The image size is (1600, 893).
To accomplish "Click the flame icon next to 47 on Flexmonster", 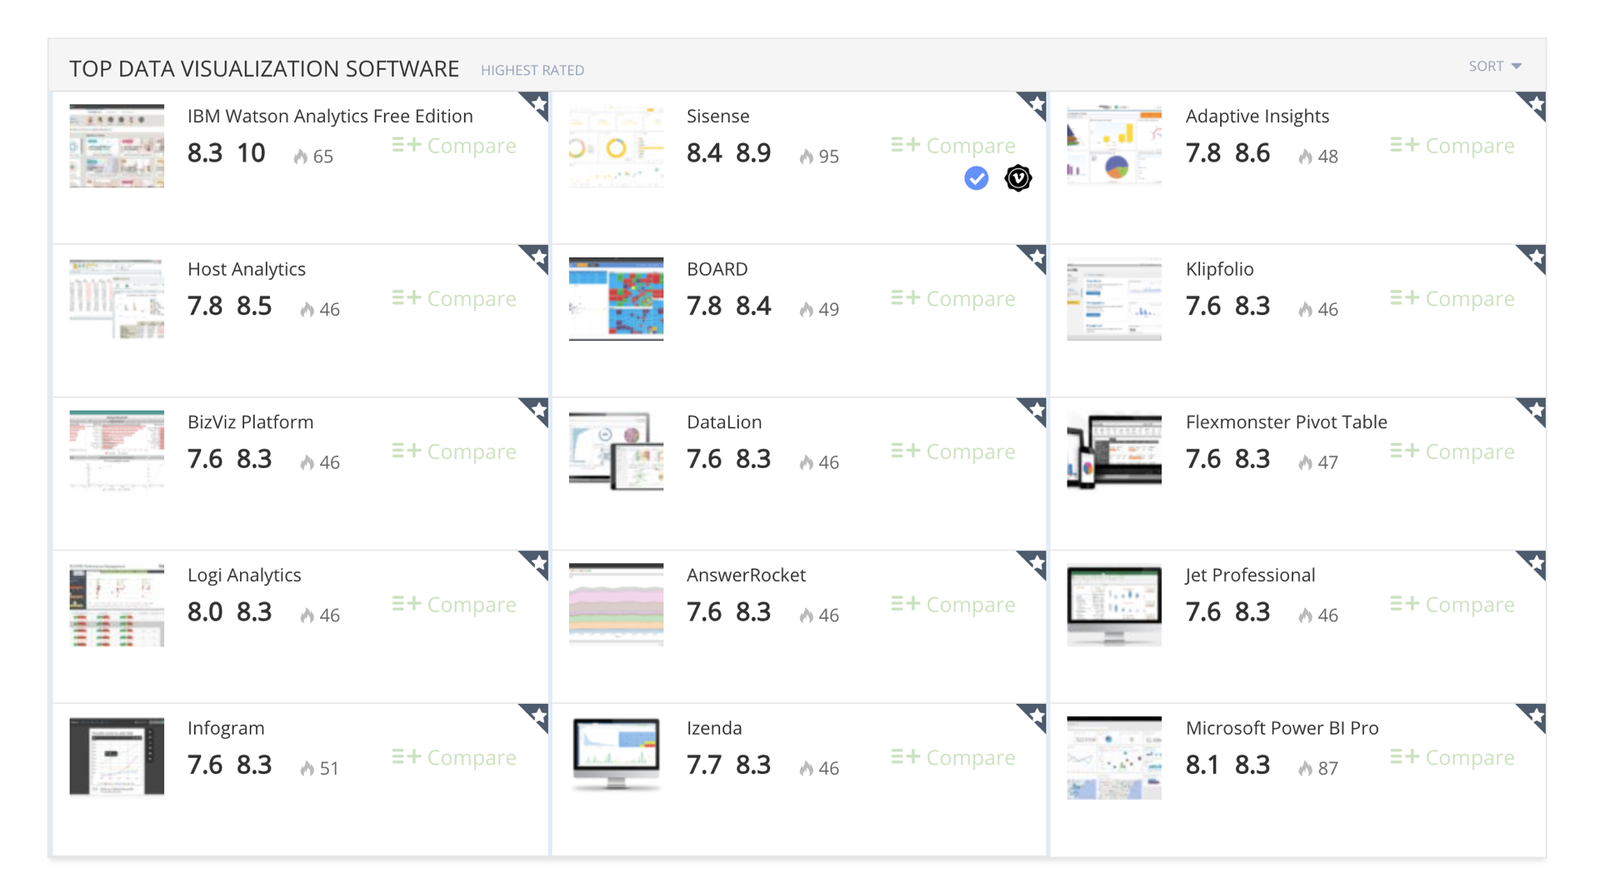I will click(x=1305, y=462).
